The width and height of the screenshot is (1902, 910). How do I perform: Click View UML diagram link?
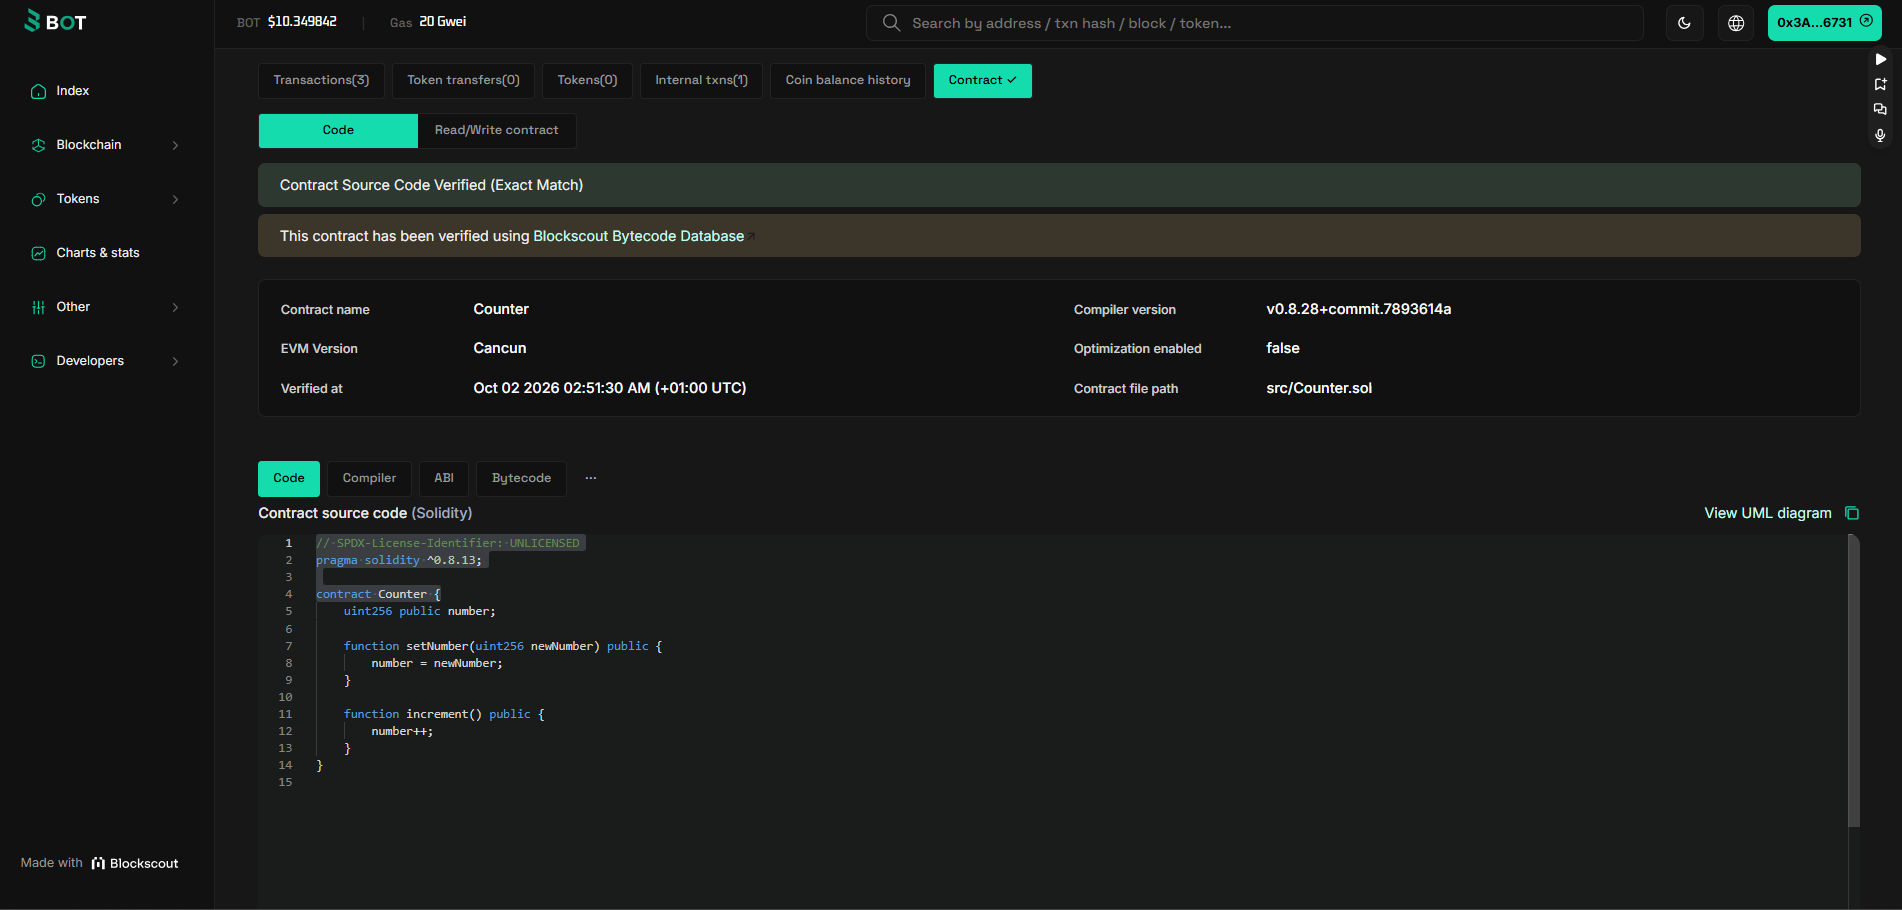coord(1767,513)
